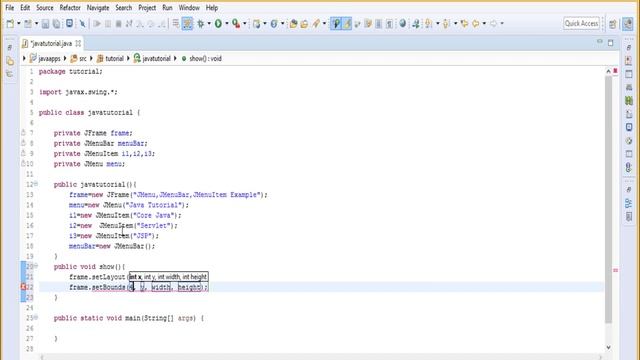This screenshot has width=640, height=360.
Task: Open the Window menu
Action: [189, 8]
